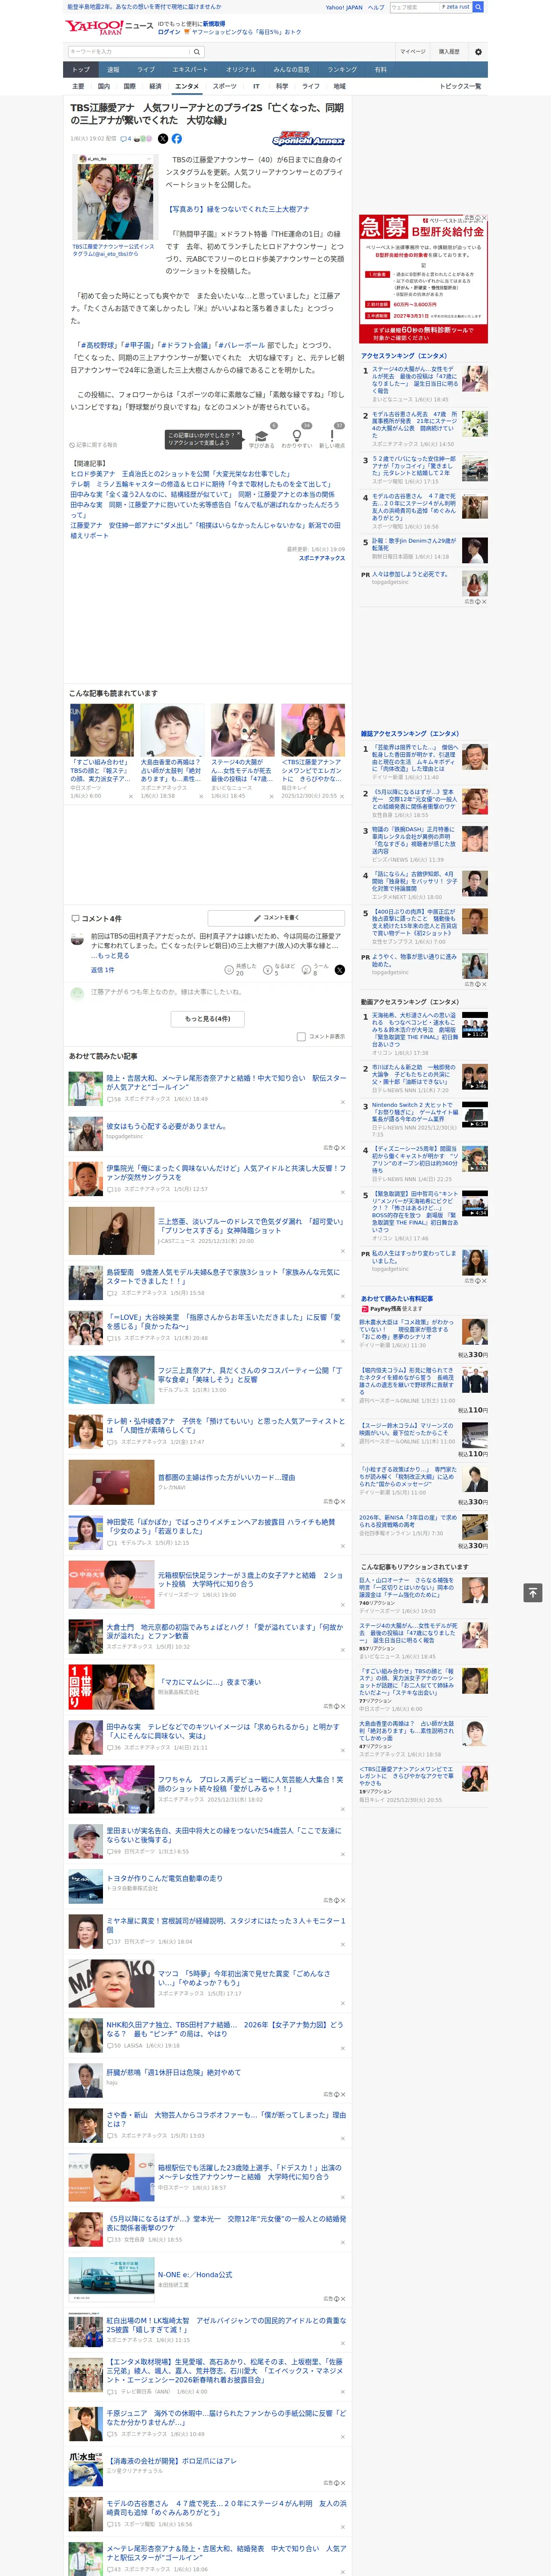Click the first commenter's avatar
551x2576 pixels.
[77, 938]
